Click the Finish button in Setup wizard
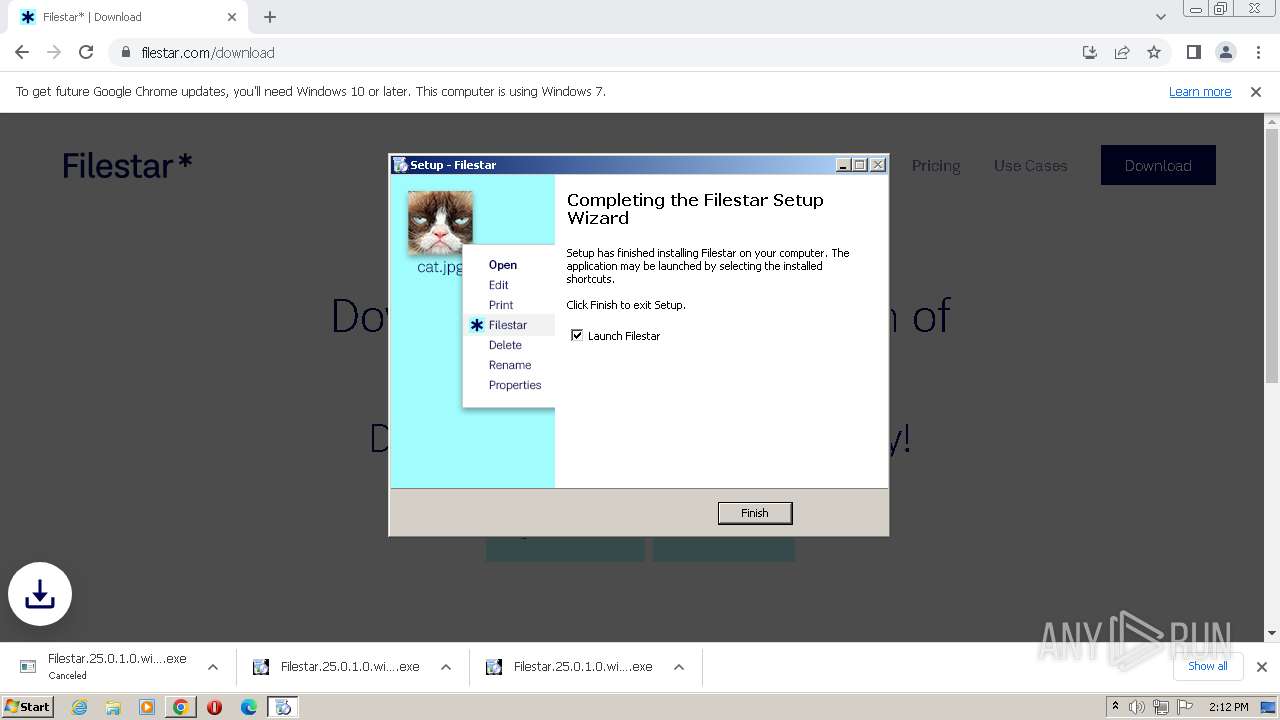 click(x=755, y=513)
